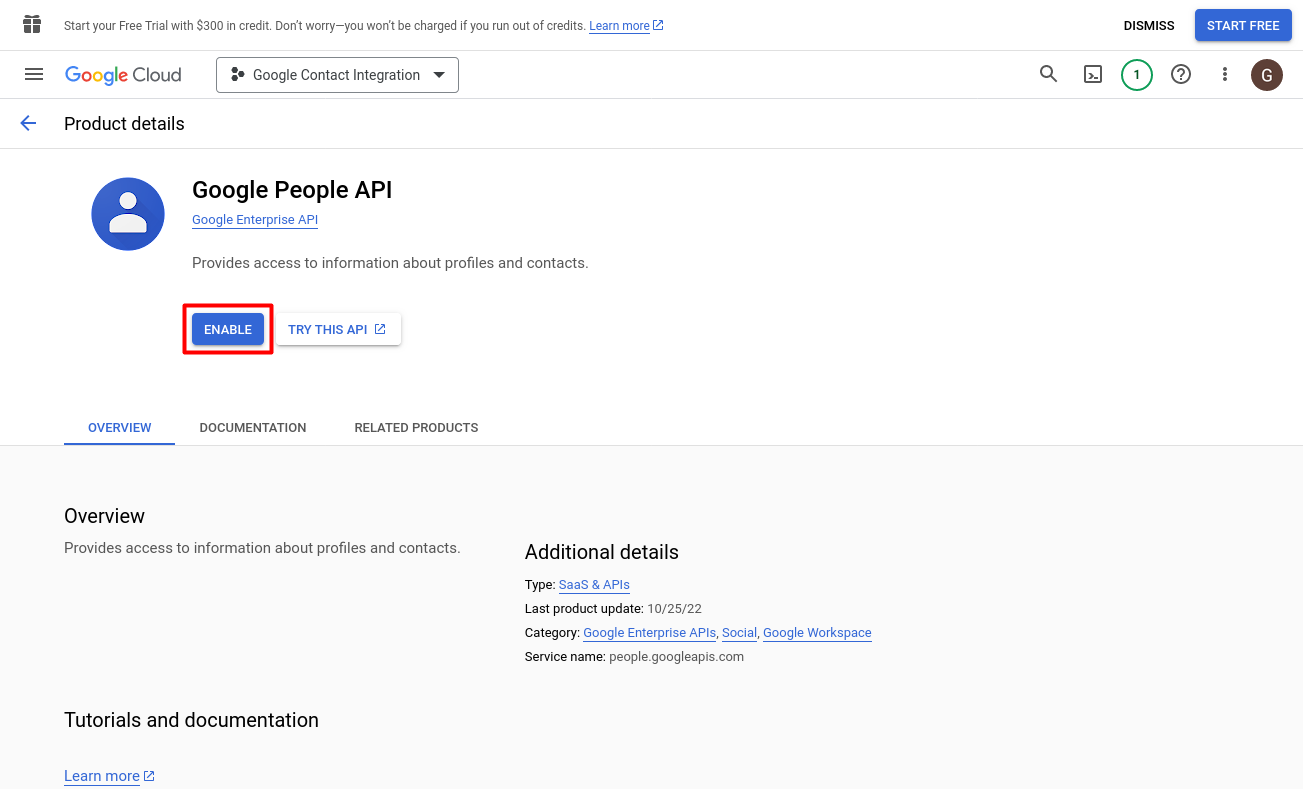The height and width of the screenshot is (789, 1303).
Task: Click the Enable button
Action: coord(228,329)
